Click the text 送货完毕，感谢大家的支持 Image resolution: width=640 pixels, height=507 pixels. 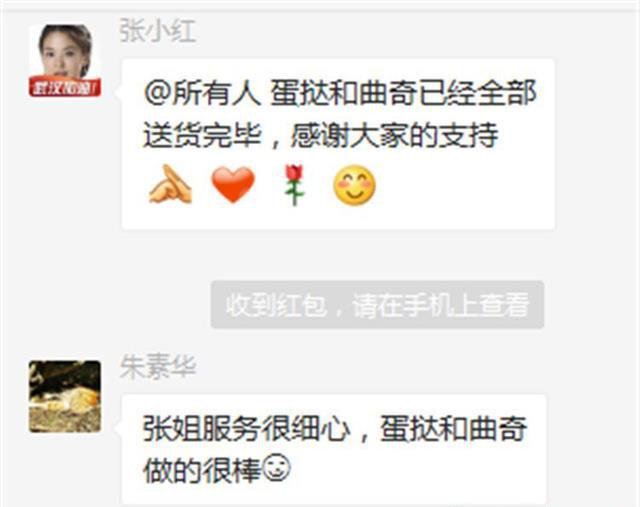320,135
